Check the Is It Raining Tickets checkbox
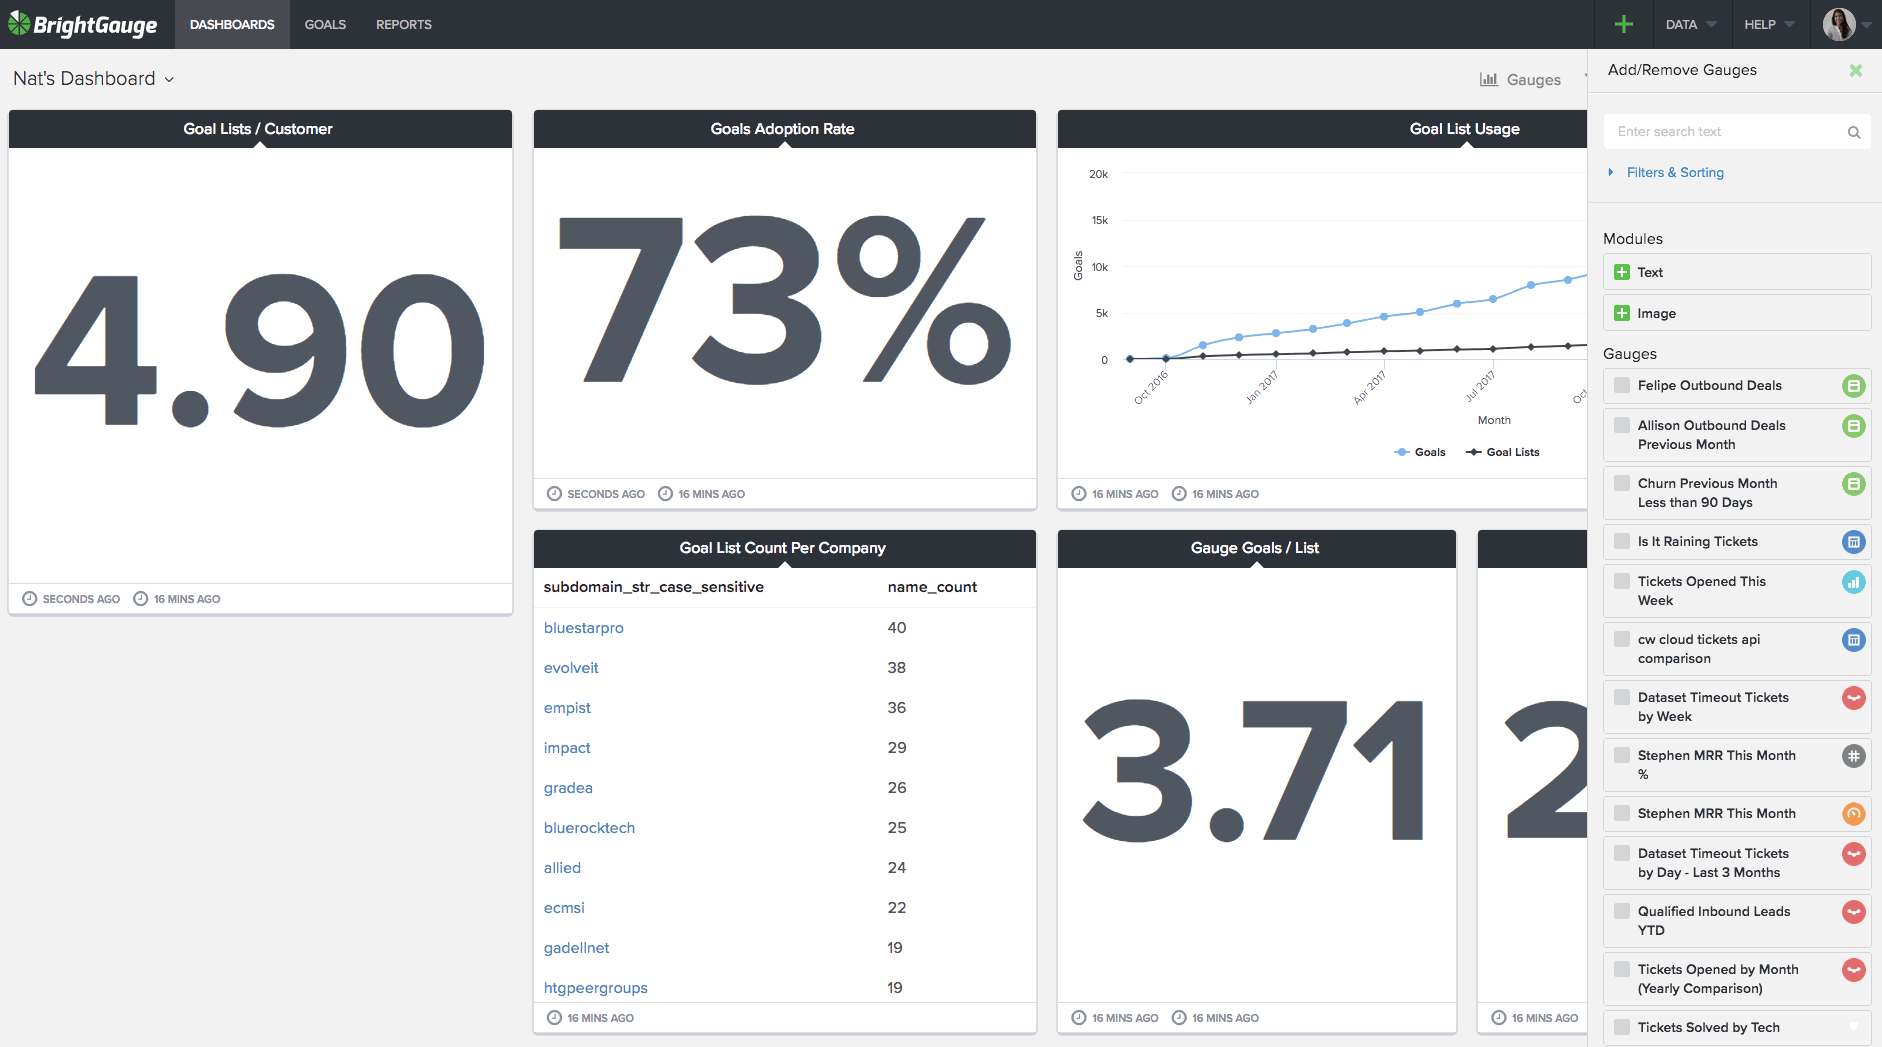Viewport: 1882px width, 1047px height. pyautogui.click(x=1622, y=541)
